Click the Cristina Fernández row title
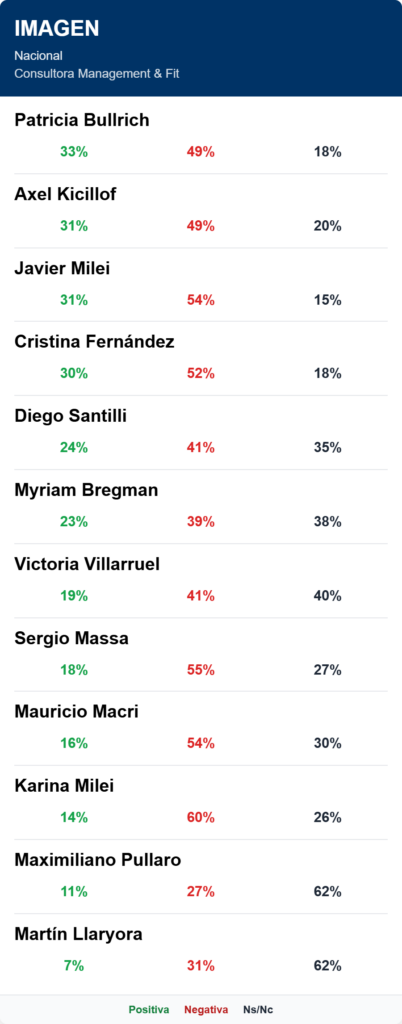The image size is (402, 1024). pos(94,342)
